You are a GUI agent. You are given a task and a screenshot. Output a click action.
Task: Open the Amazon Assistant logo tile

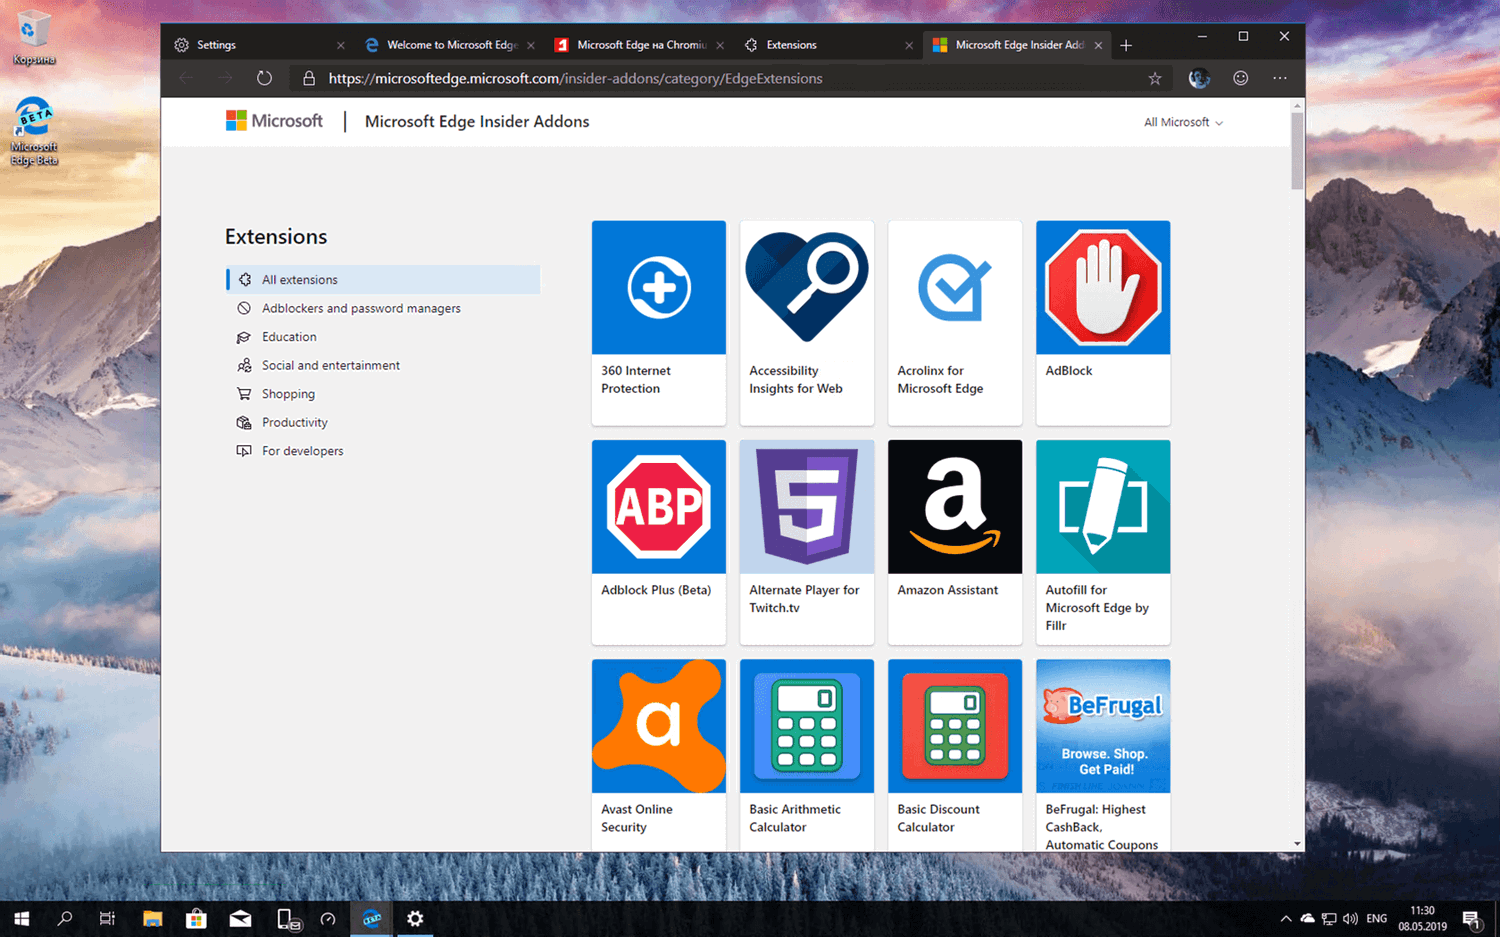(955, 507)
